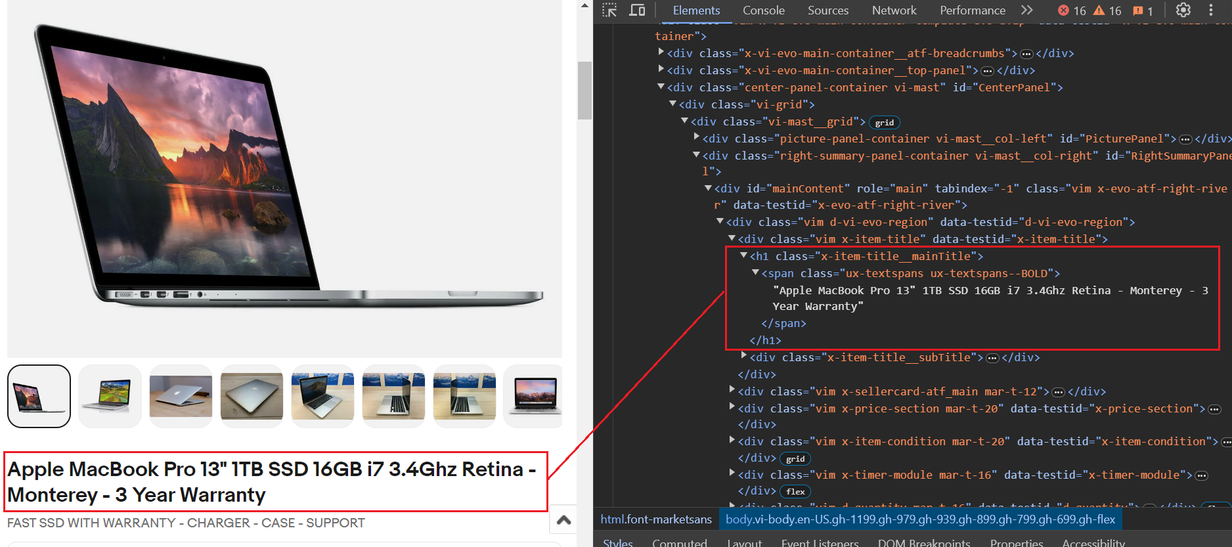Viewport: 1232px width, 547px height.
Task: Collapse the ux-textspans--BOLD span node
Action: point(756,273)
